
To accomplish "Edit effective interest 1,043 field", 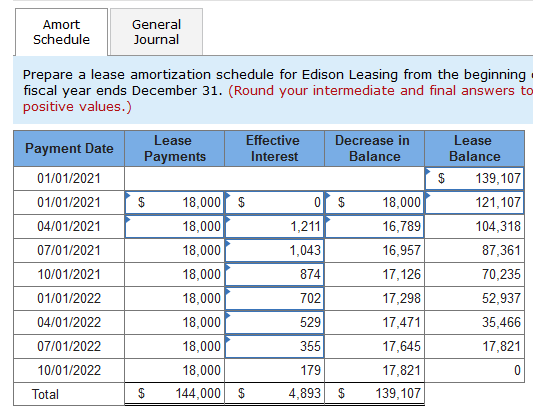I will pyautogui.click(x=274, y=251).
